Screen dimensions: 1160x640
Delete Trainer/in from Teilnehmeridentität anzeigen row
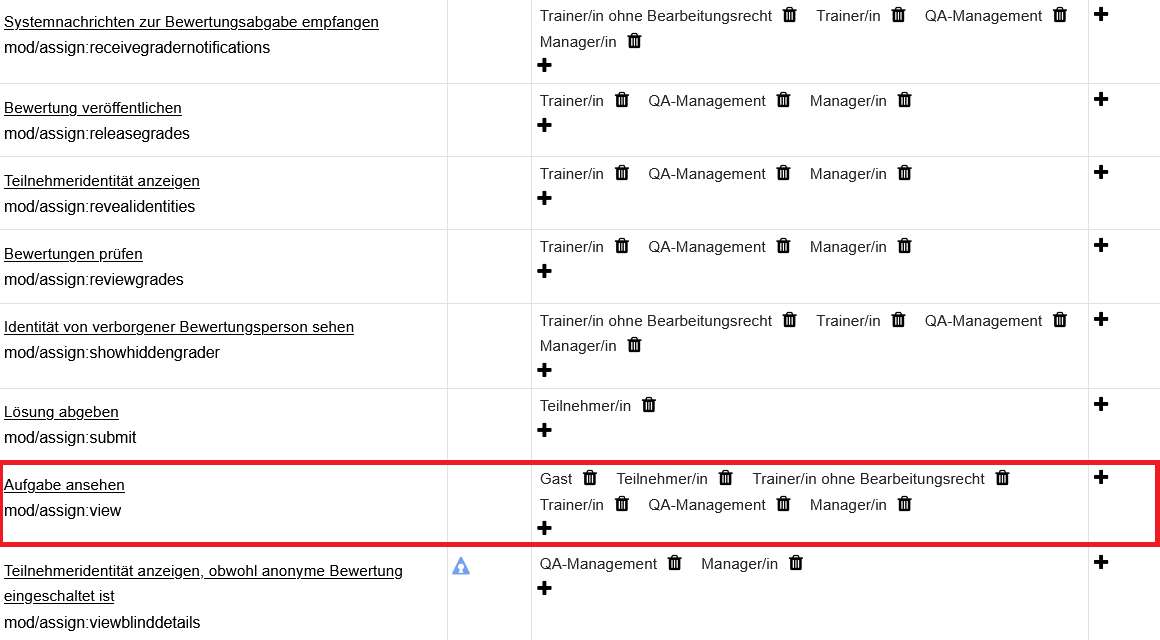pos(622,172)
